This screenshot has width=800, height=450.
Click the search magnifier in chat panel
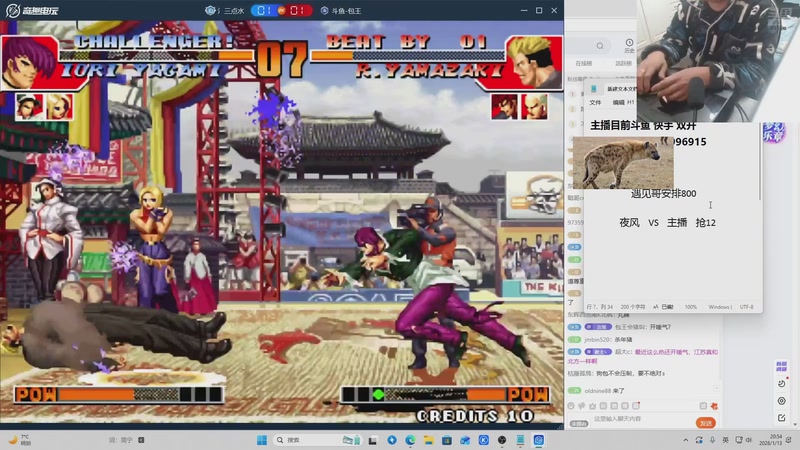click(x=600, y=46)
